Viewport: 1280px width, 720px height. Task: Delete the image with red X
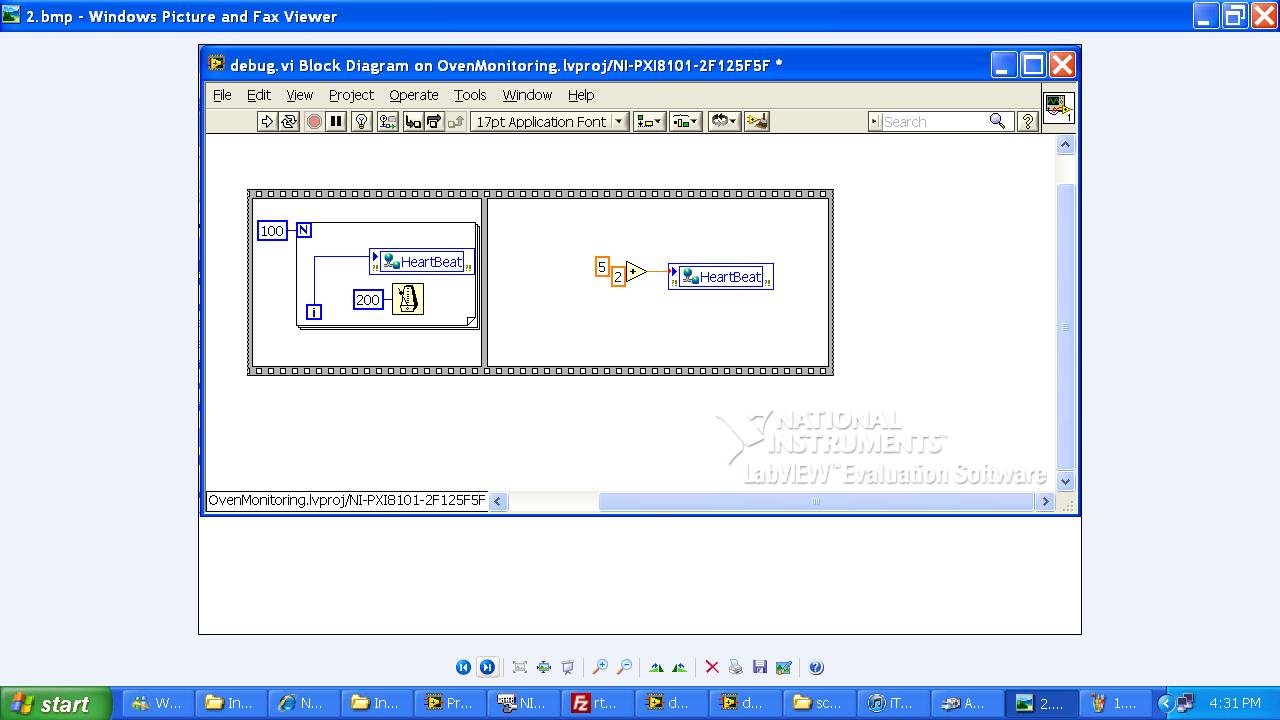[x=712, y=667]
